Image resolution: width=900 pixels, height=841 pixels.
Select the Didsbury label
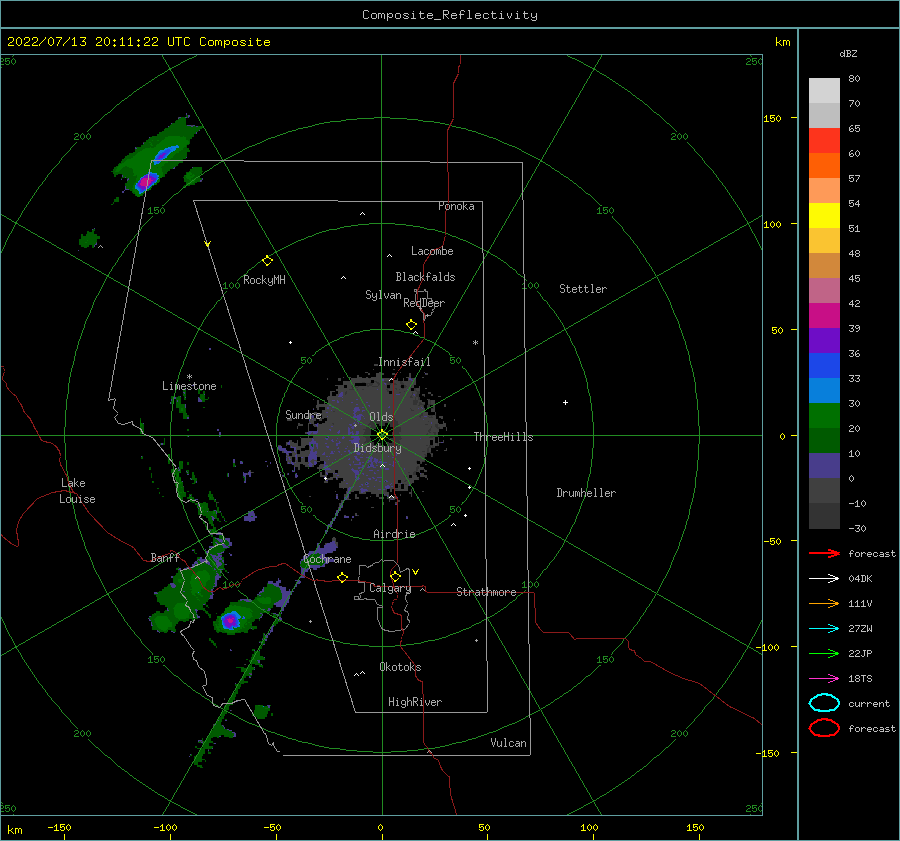377,448
